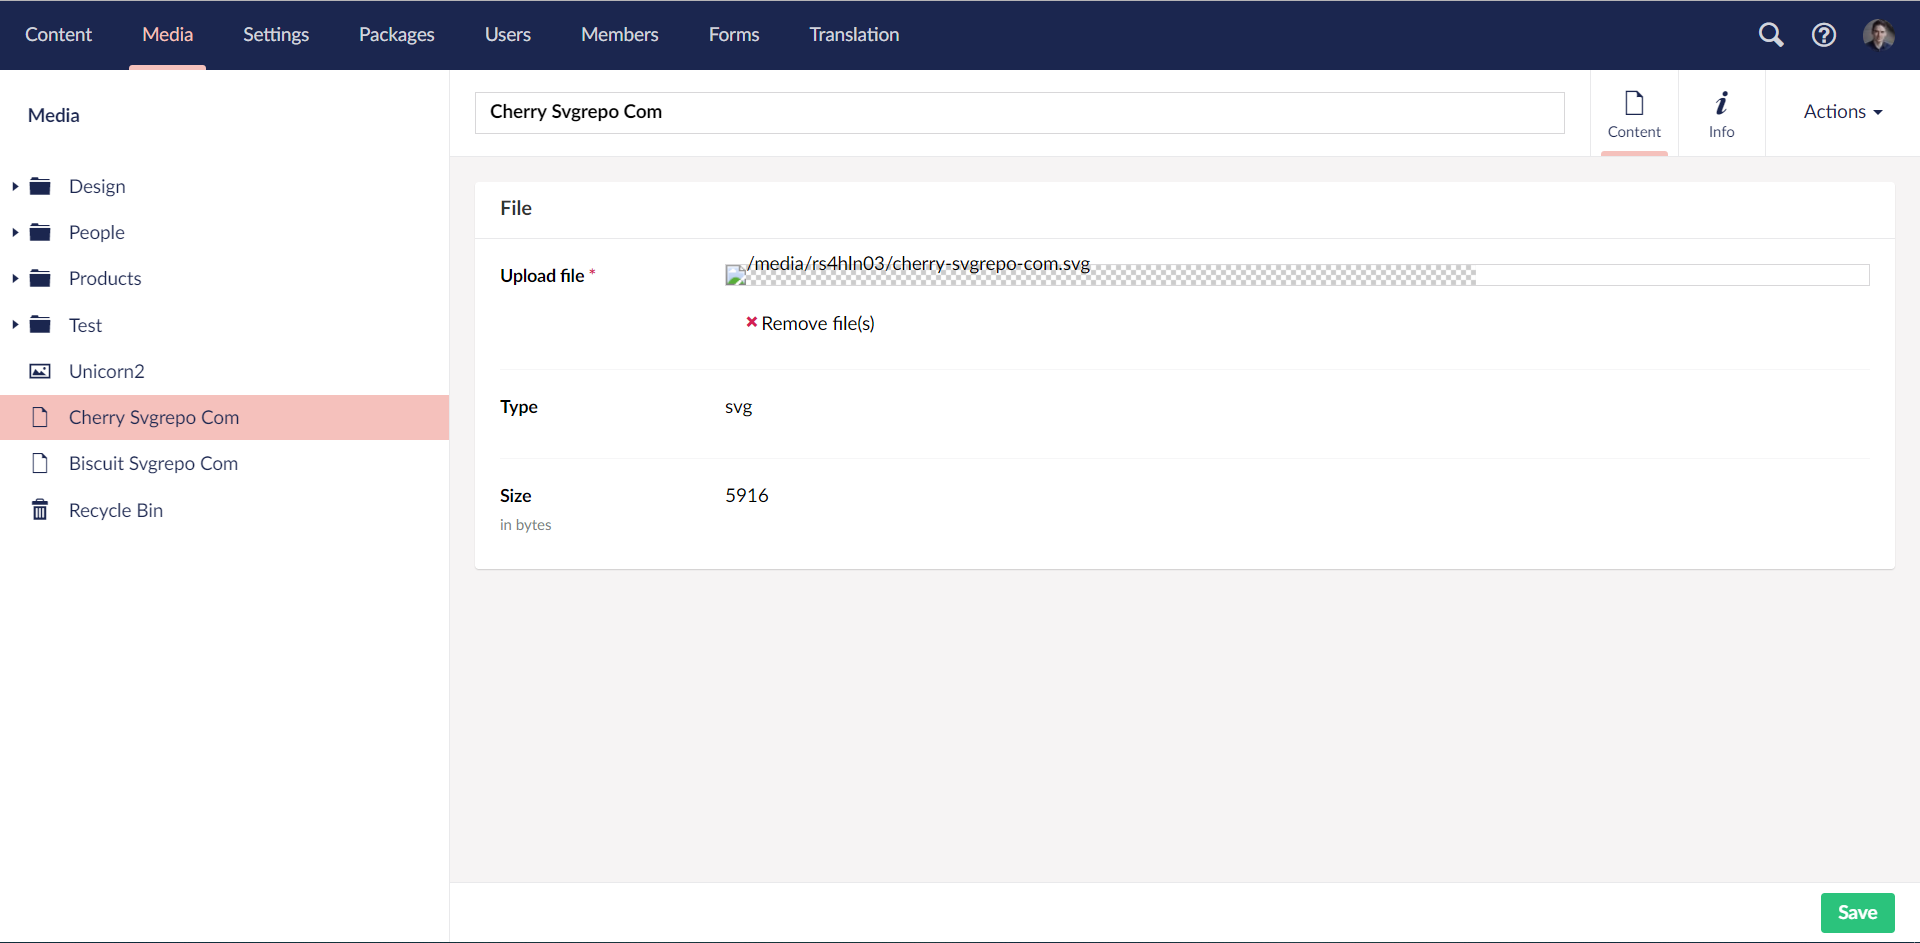Save the media item changes

click(x=1857, y=912)
